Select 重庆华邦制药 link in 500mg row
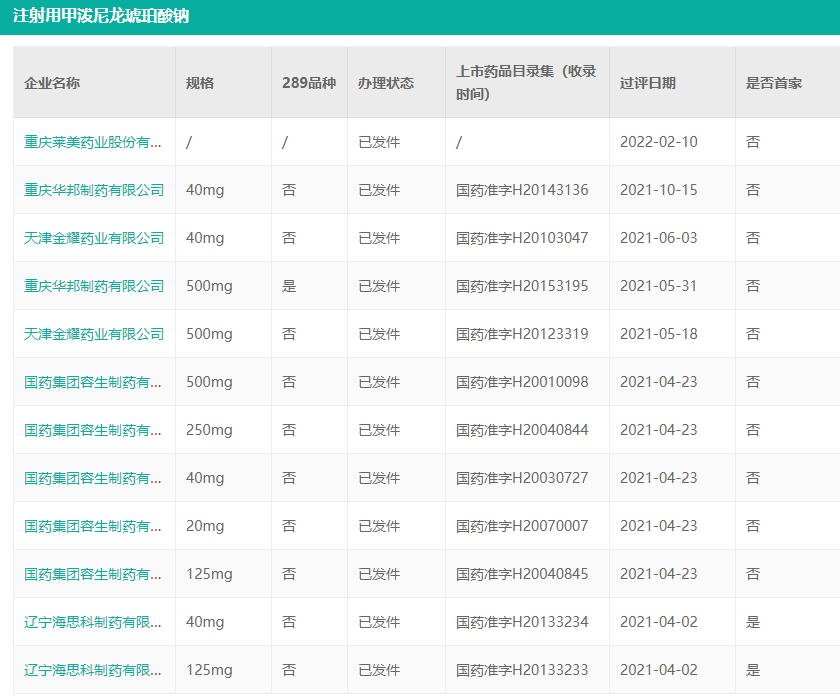The width and height of the screenshot is (840, 696). (94, 286)
